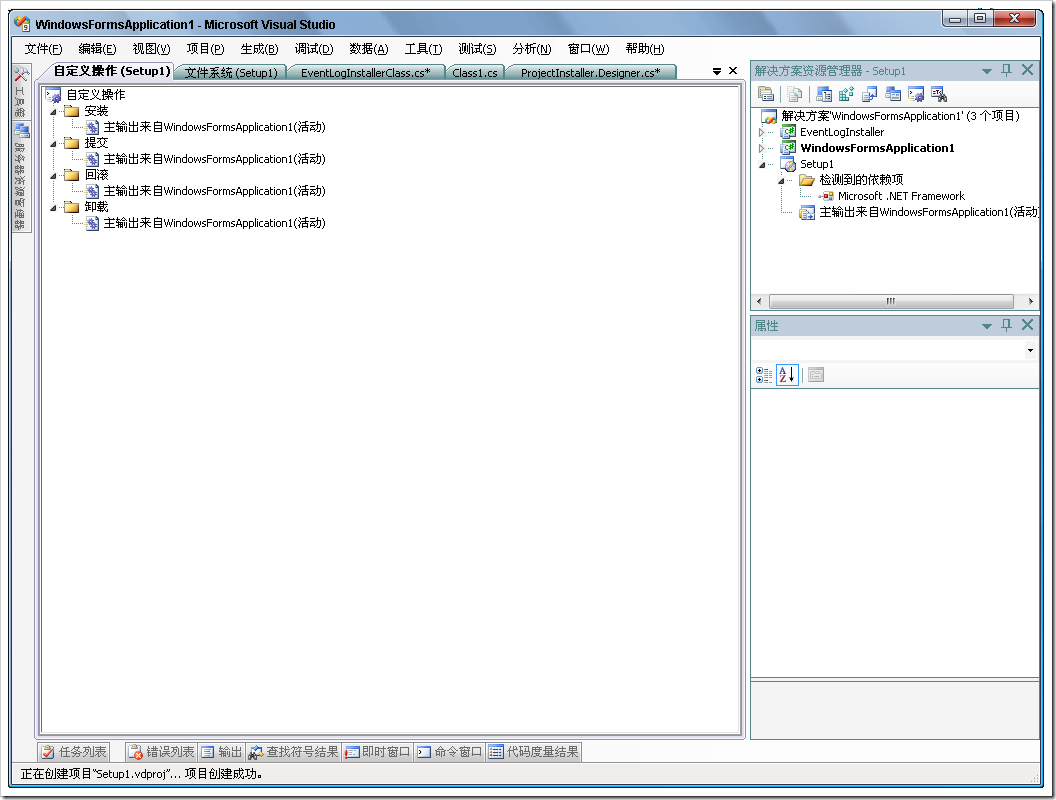Close the 解决方案资源管理器 panel
1056x800 pixels.
click(1027, 70)
